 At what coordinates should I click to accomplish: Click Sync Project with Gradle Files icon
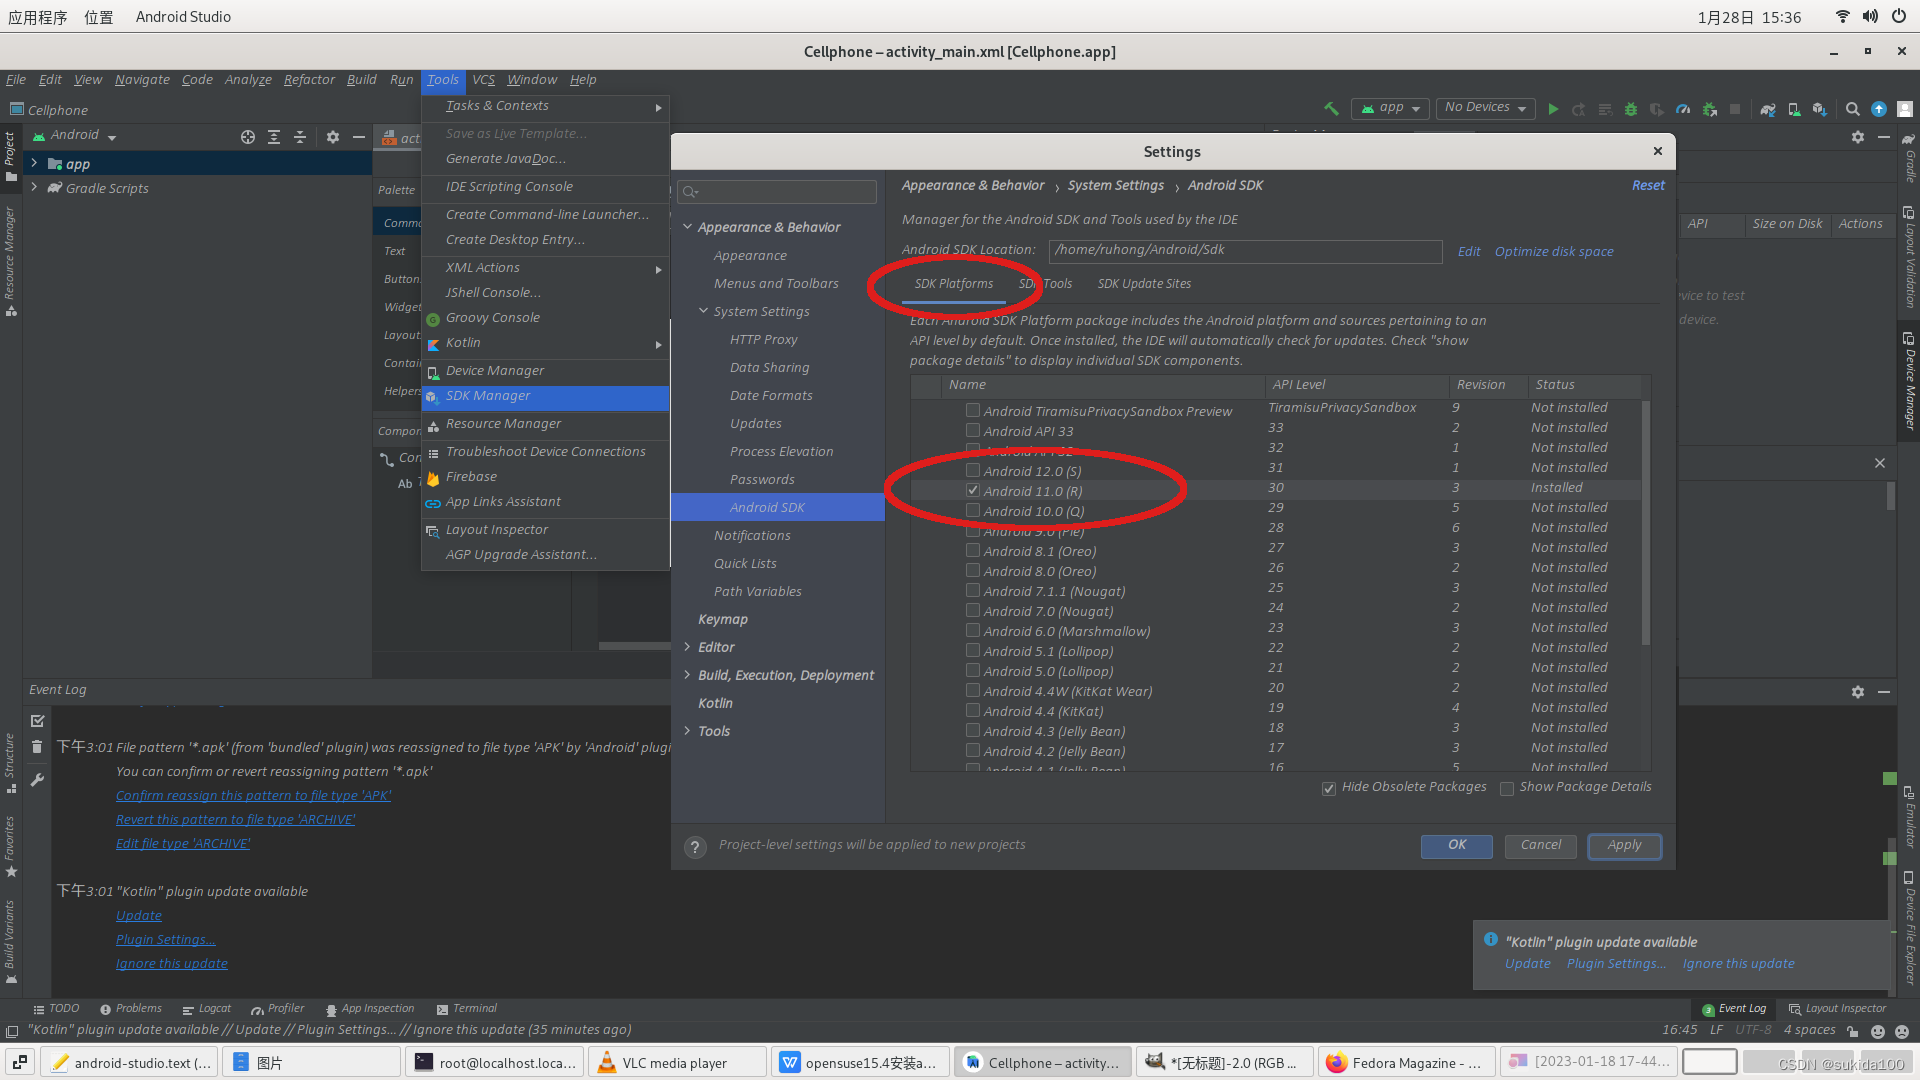[x=1768, y=109]
